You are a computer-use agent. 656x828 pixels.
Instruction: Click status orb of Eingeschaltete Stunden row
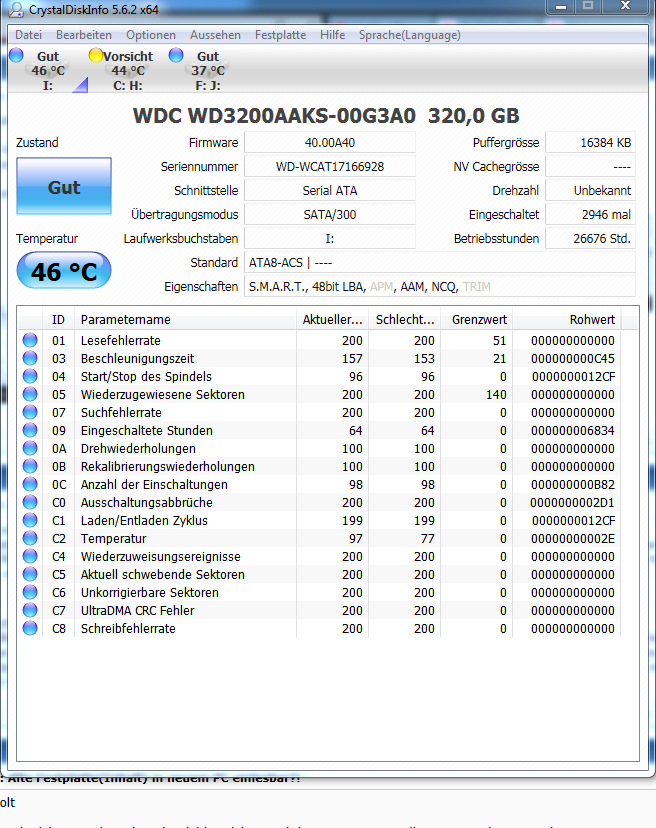pyautogui.click(x=30, y=430)
